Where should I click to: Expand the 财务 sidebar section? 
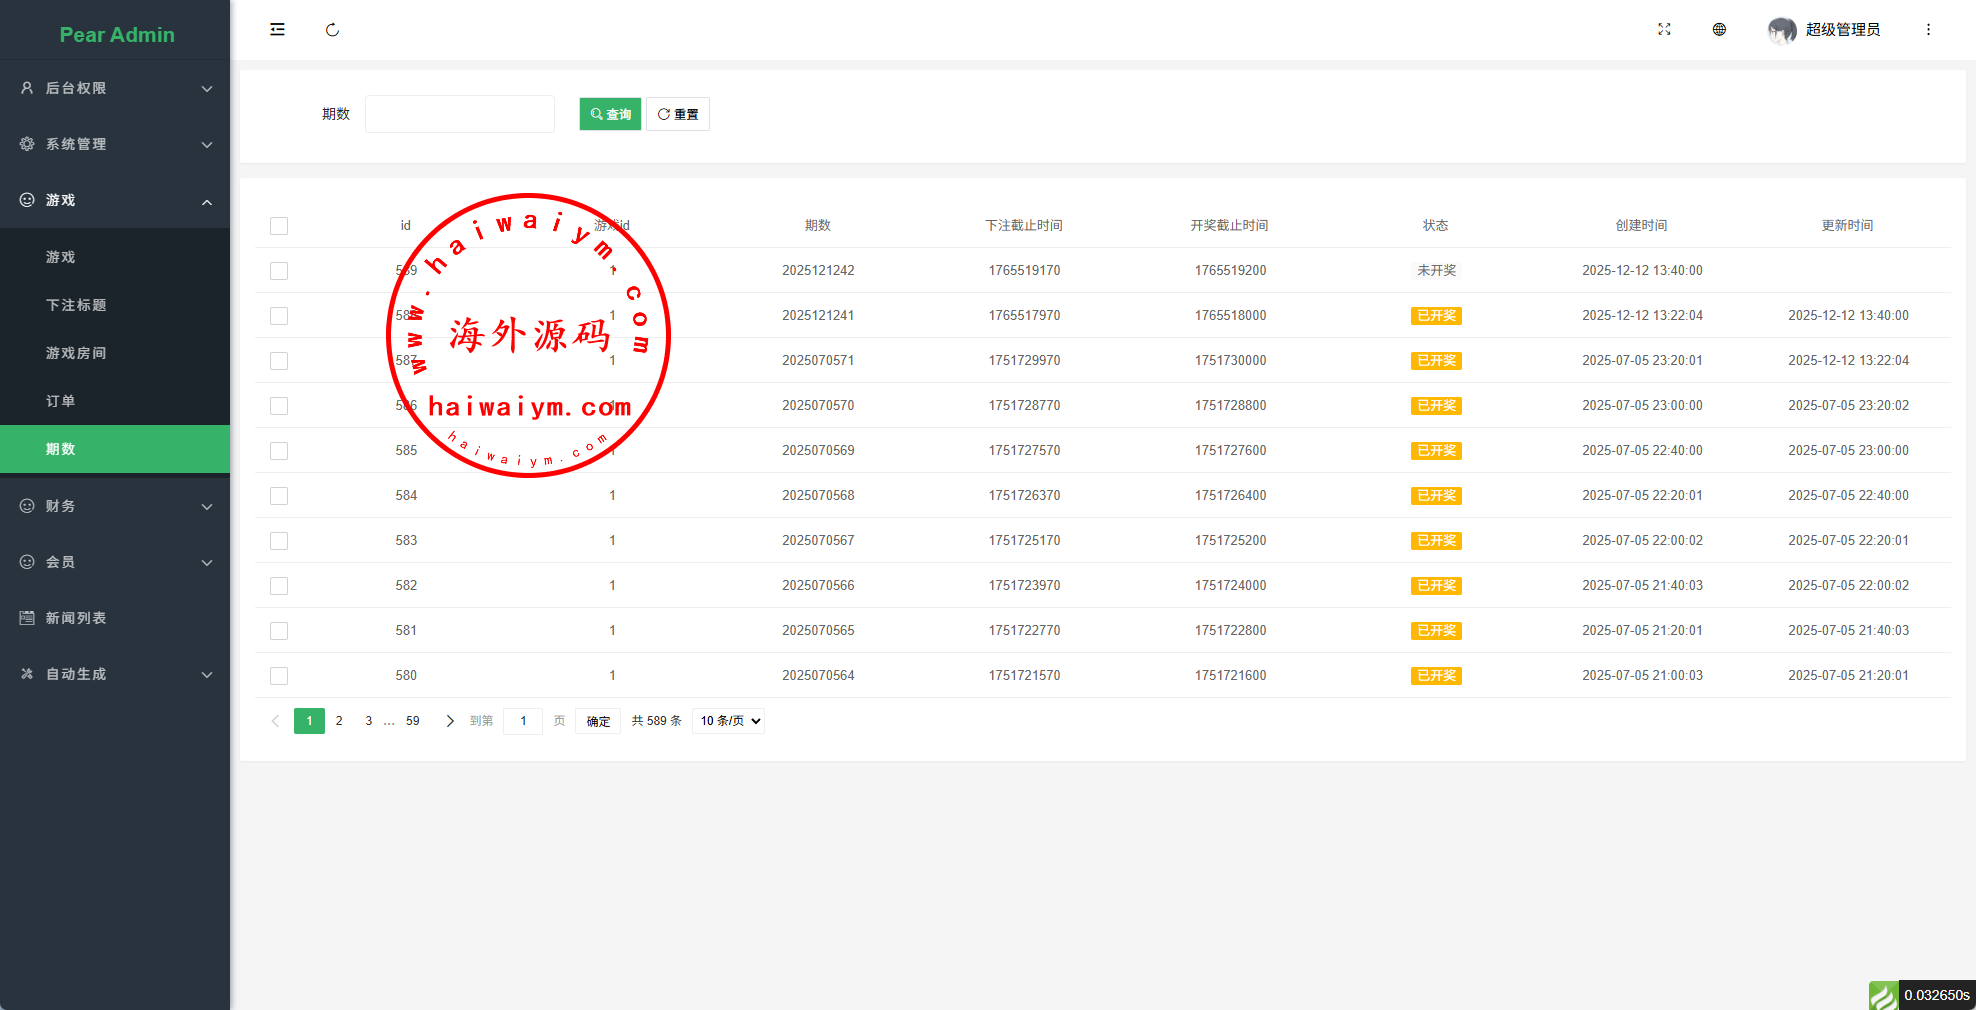[115, 506]
